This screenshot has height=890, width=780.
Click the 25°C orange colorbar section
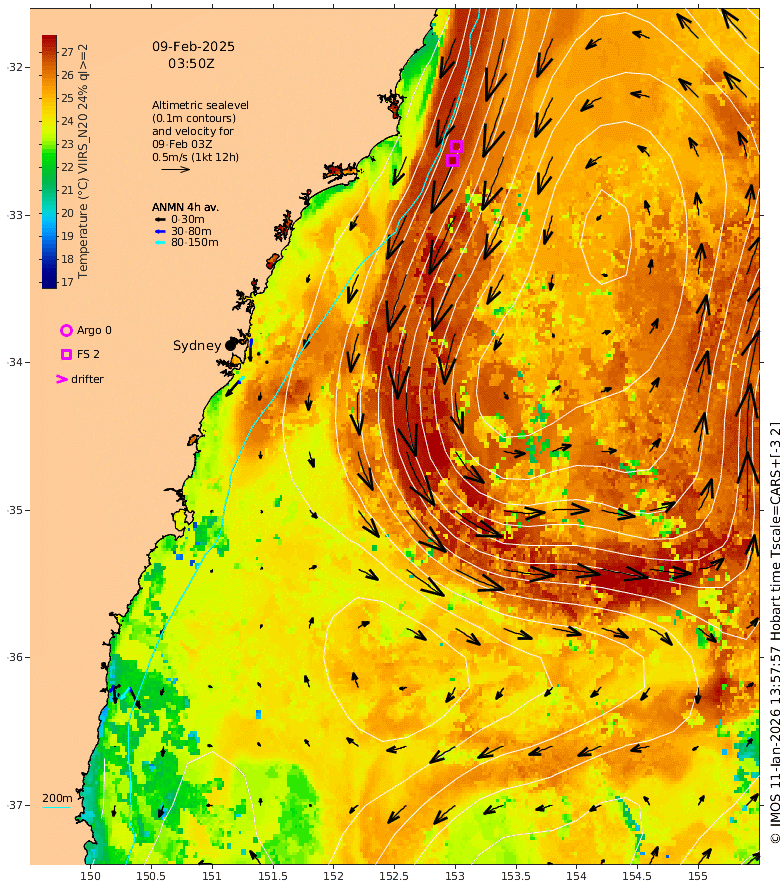pos(49,98)
